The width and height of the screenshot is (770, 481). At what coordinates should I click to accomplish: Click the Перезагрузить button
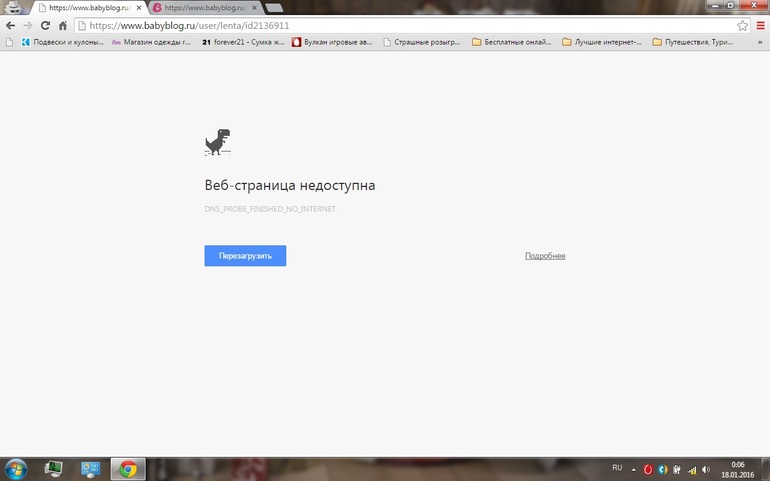click(245, 256)
